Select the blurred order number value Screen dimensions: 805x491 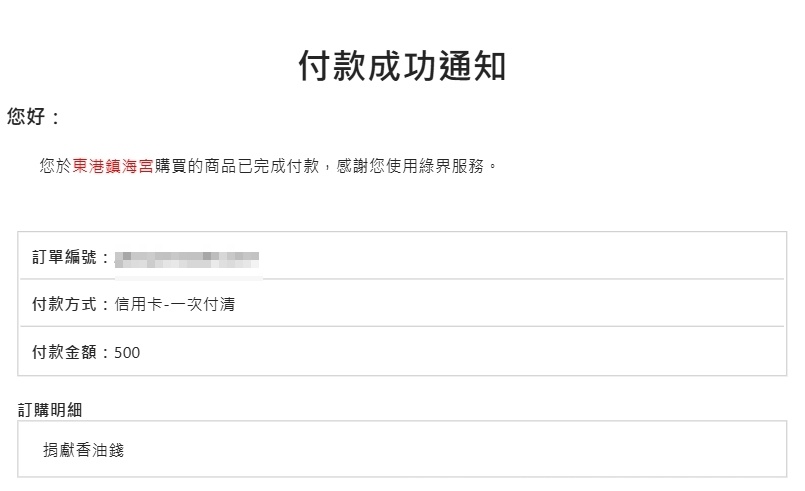tap(187, 259)
